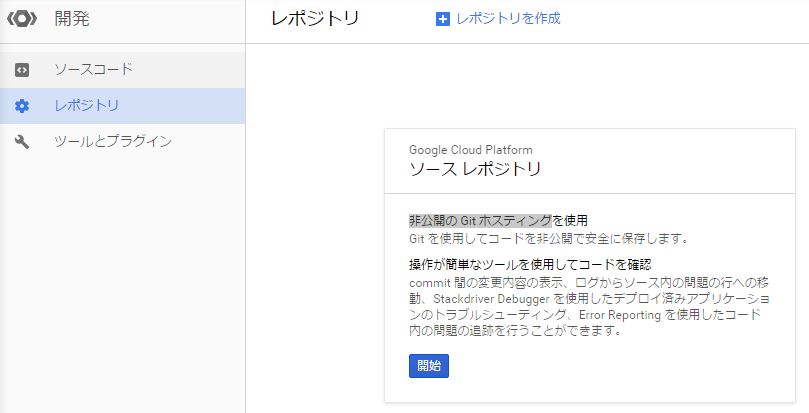Click the description paragraph starting with commit 間の変更内容の表示

pyautogui.click(x=589, y=307)
